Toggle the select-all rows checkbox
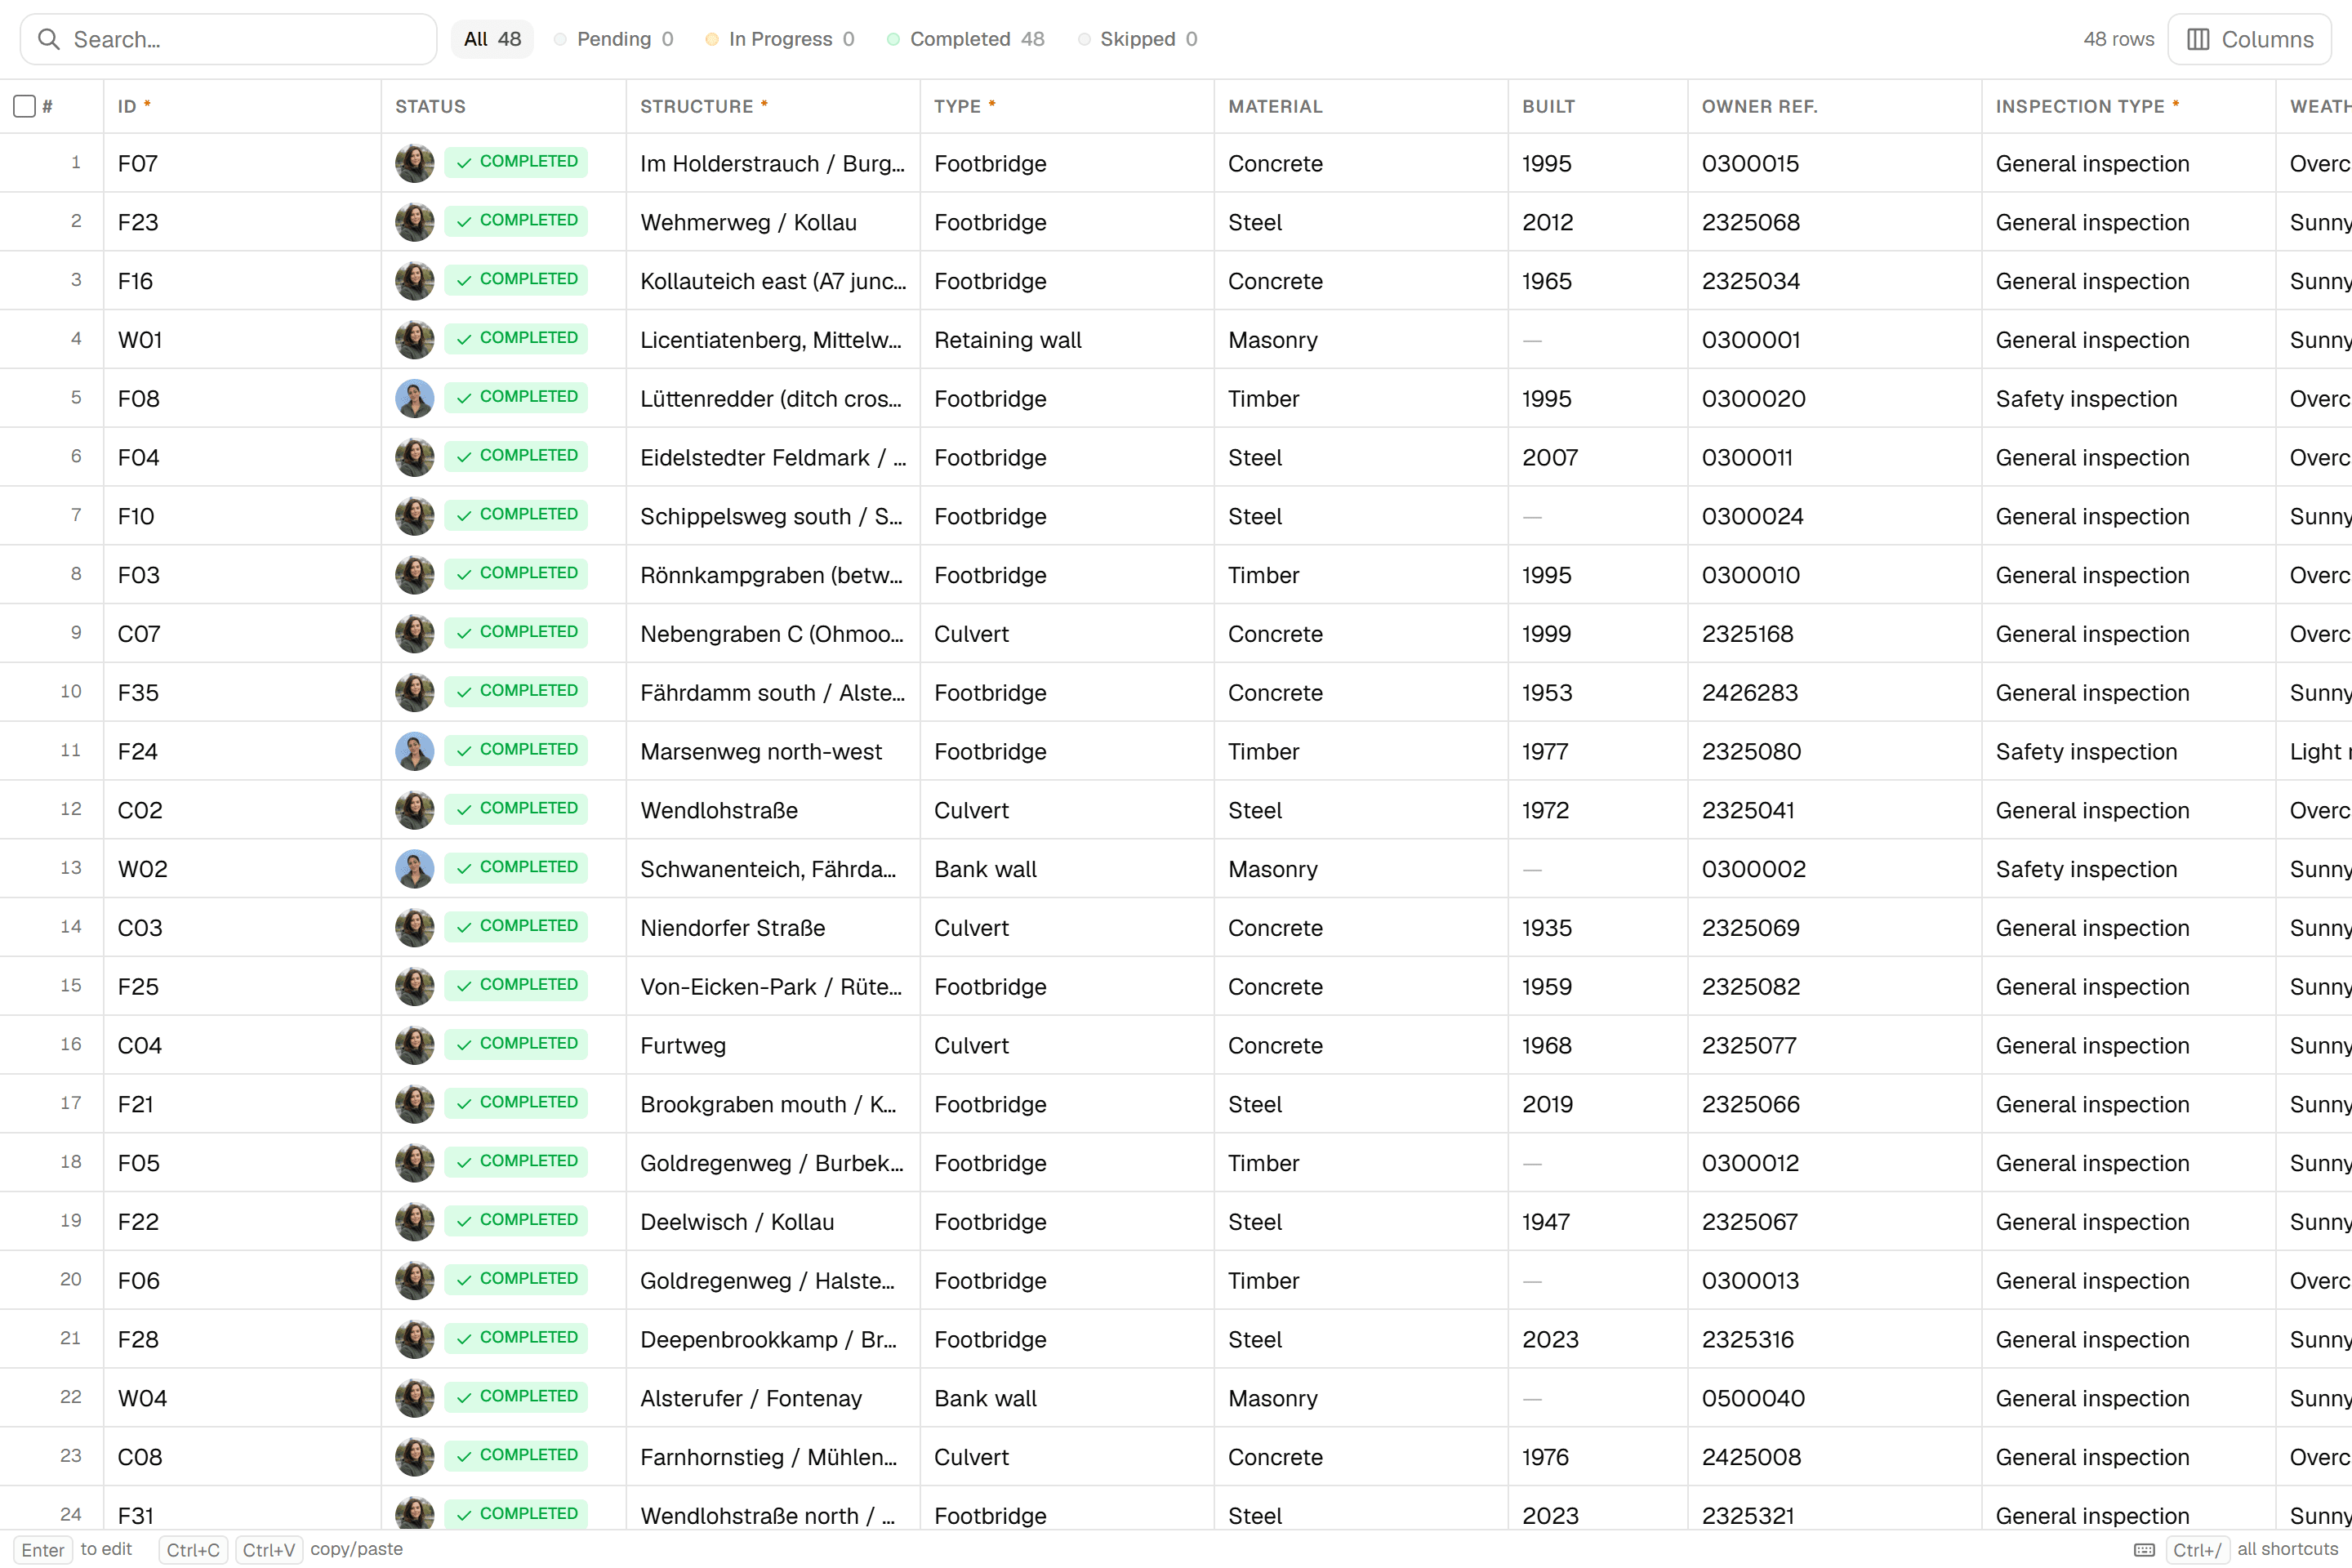The height and width of the screenshot is (1568, 2352). (x=25, y=106)
